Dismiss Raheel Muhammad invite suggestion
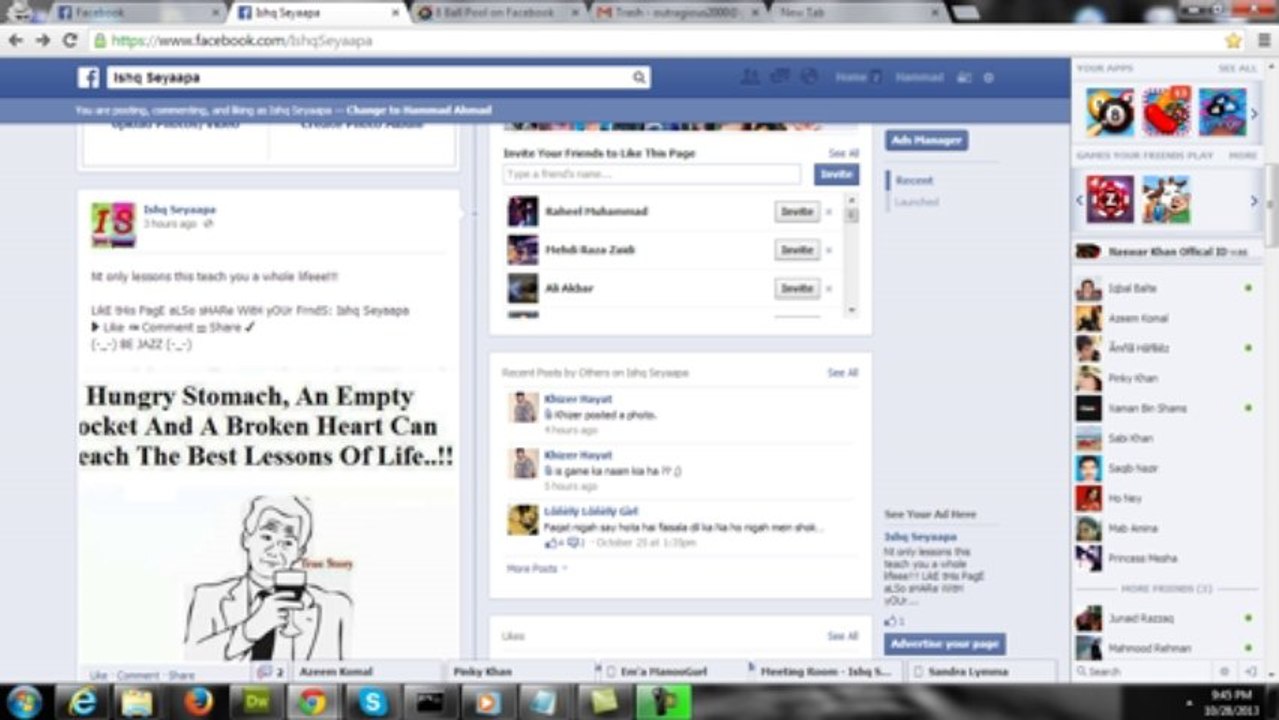Image resolution: width=1279 pixels, height=720 pixels. (x=829, y=212)
